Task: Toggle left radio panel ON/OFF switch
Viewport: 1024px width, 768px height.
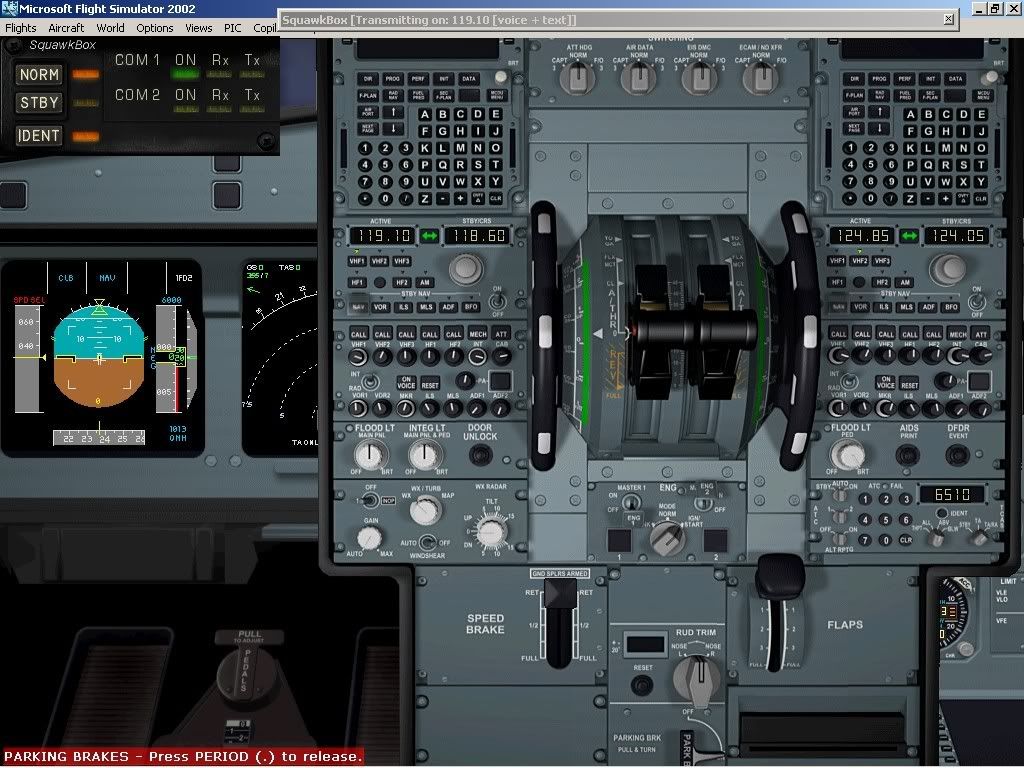Action: point(497,301)
